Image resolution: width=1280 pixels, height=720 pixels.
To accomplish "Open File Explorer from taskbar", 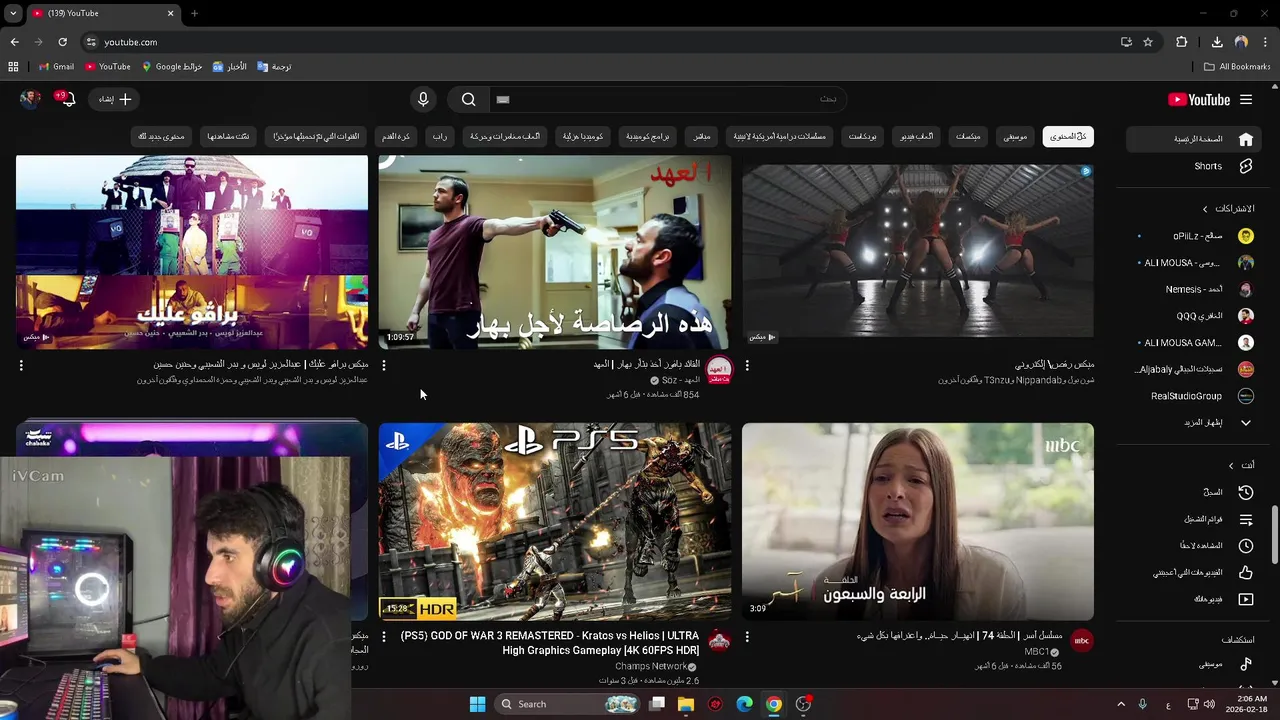I will click(686, 704).
